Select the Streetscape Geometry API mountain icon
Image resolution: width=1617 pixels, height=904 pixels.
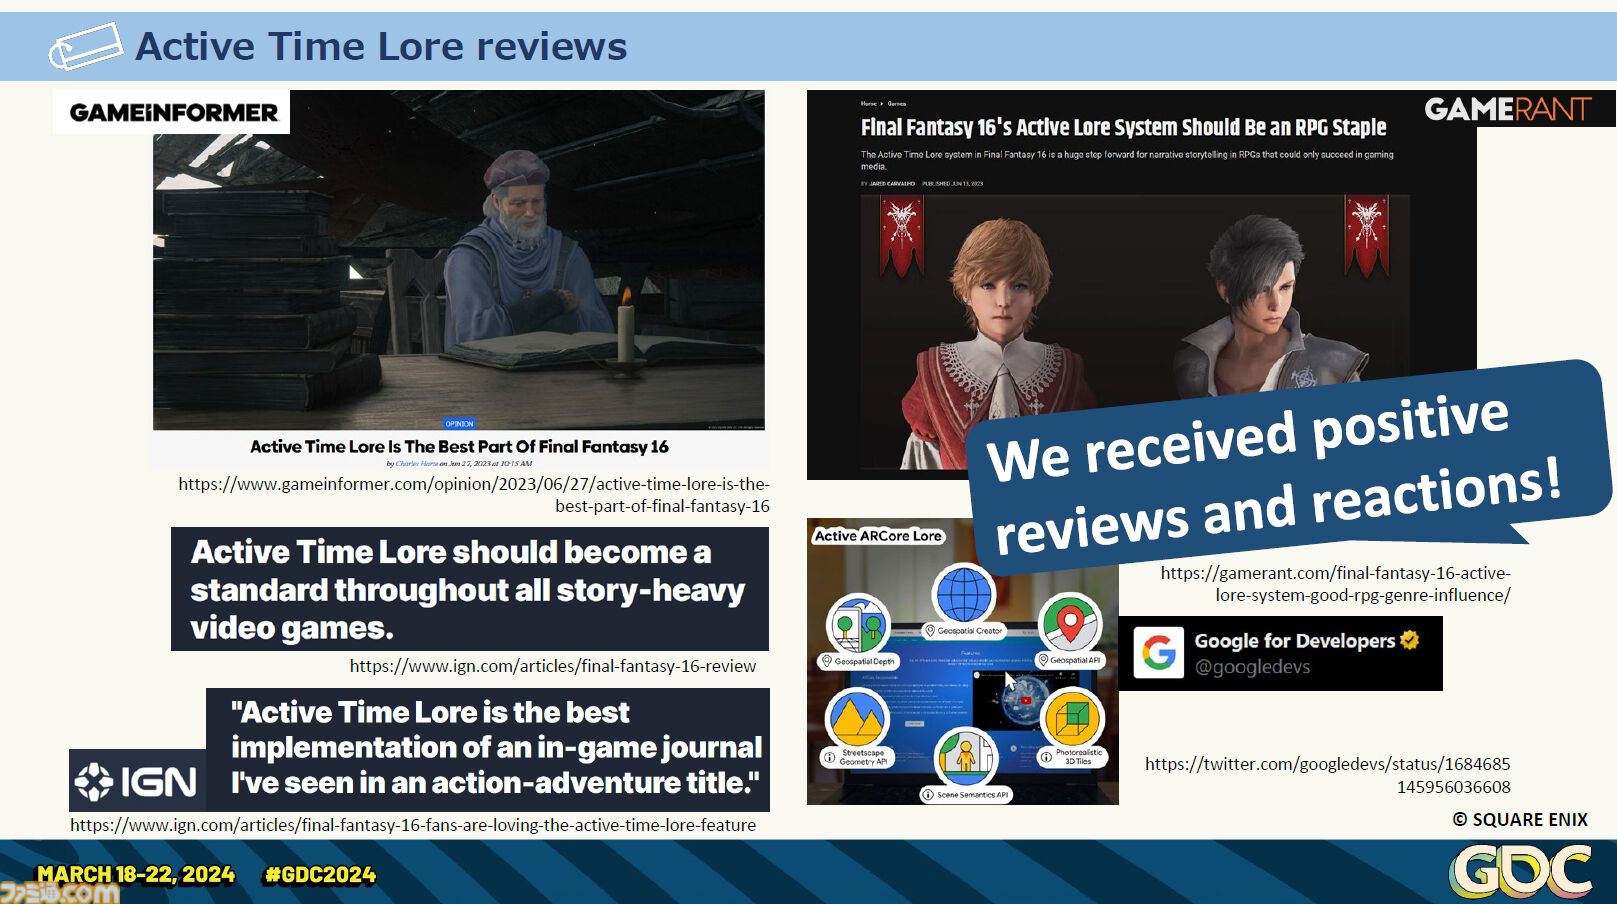click(x=858, y=717)
